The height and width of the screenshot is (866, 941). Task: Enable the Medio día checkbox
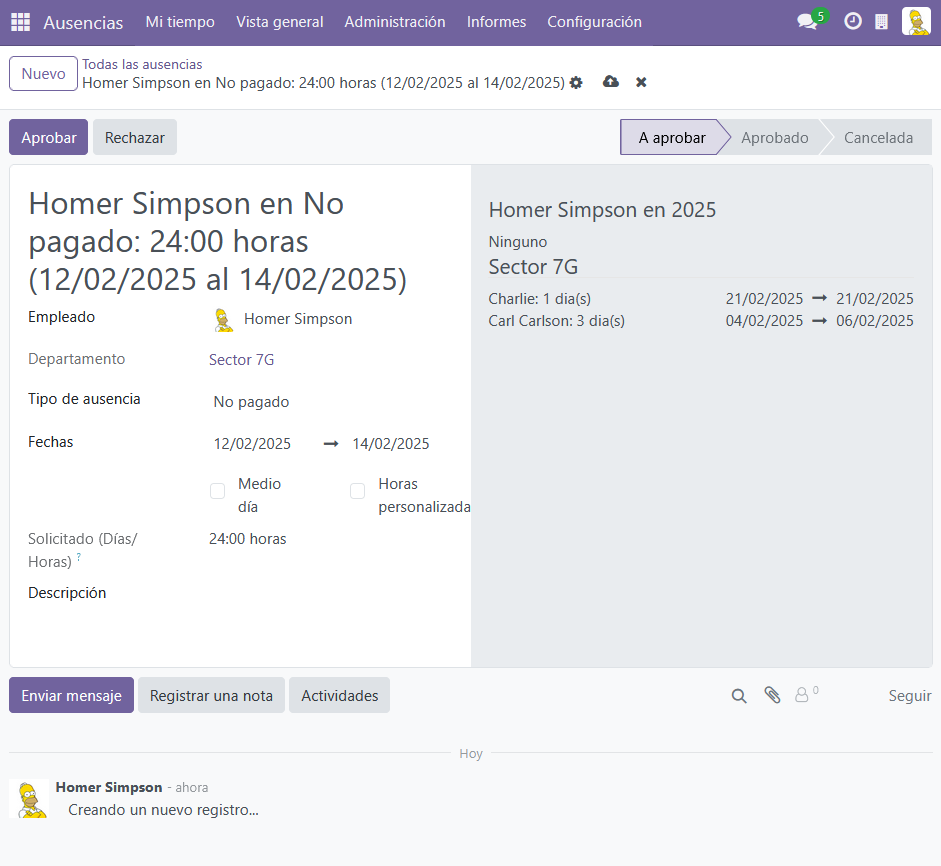point(217,491)
